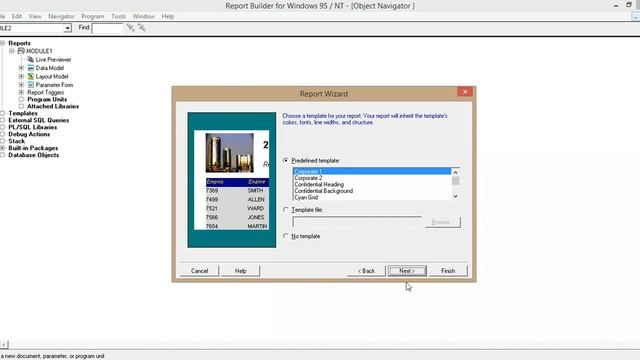The width and height of the screenshot is (640, 360).
Task: Expand the Parameter Form node
Action: pos(21,85)
